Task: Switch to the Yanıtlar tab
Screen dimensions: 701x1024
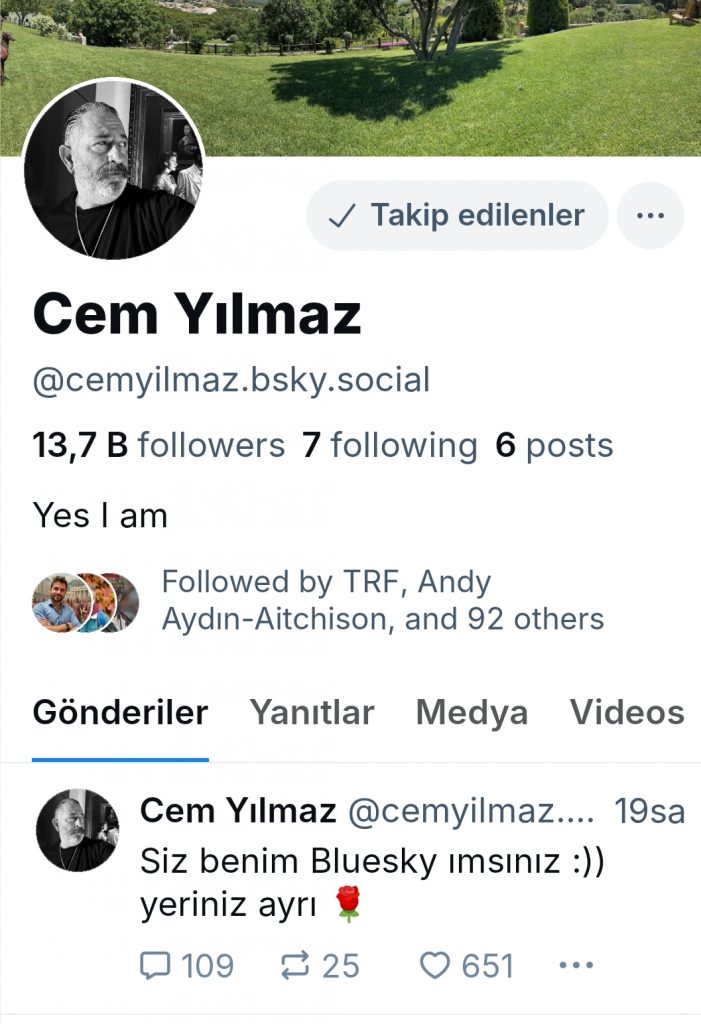Action: pos(312,712)
